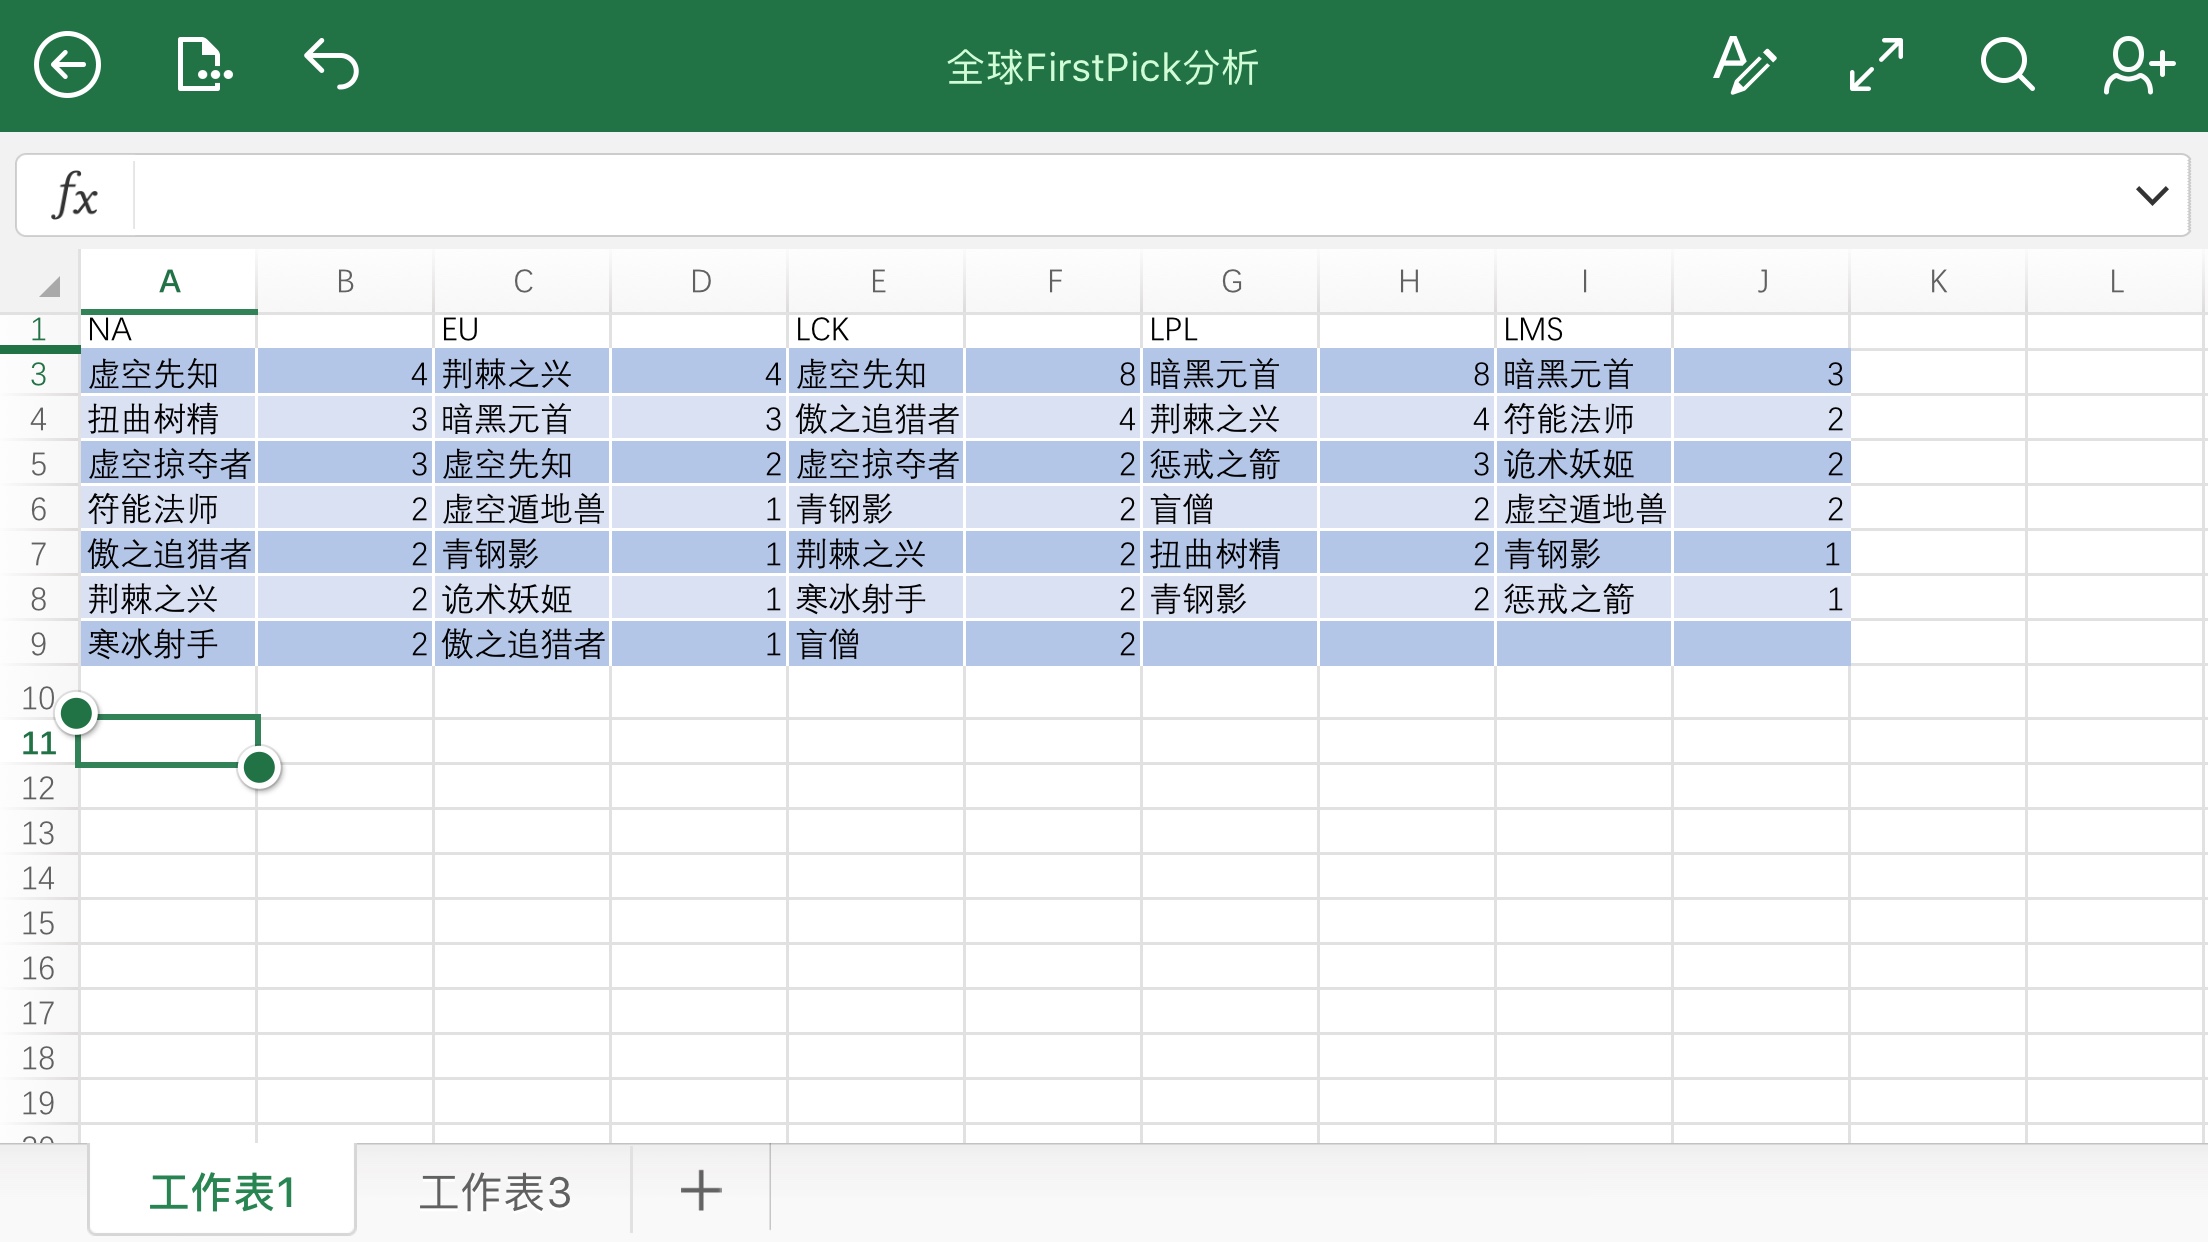Select row 15 header

[x=39, y=923]
